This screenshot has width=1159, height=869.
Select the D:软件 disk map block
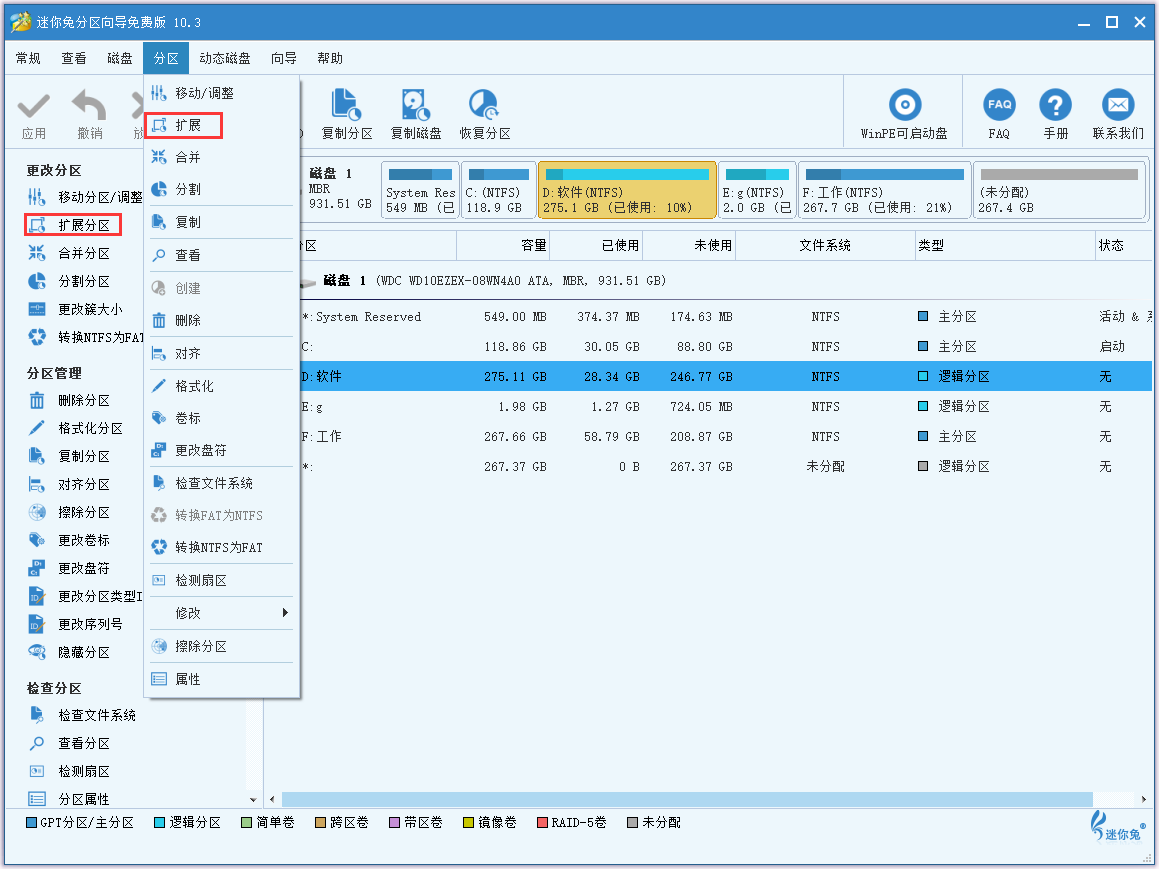[x=627, y=191]
